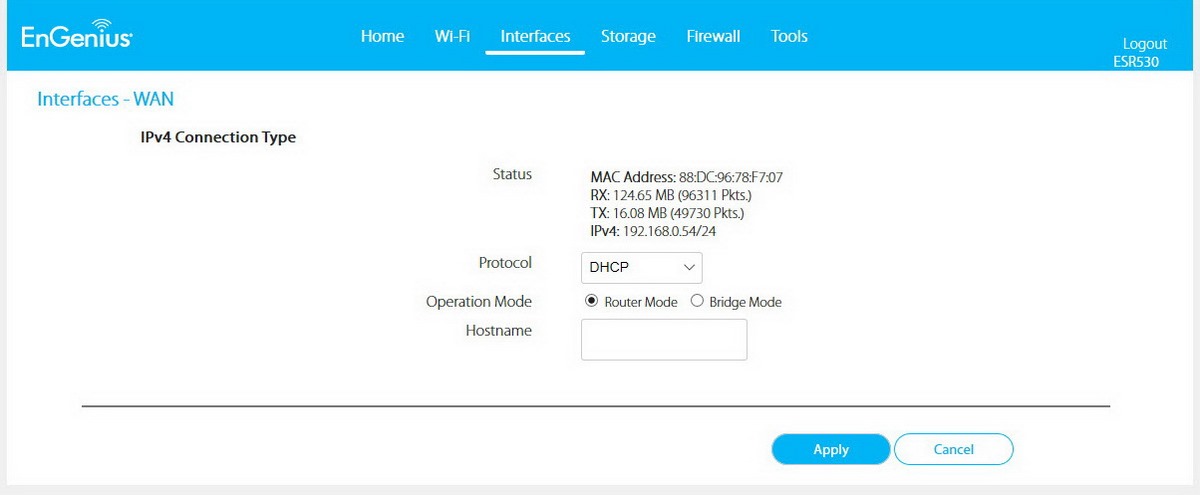Click the ESR530 model label

(1136, 61)
